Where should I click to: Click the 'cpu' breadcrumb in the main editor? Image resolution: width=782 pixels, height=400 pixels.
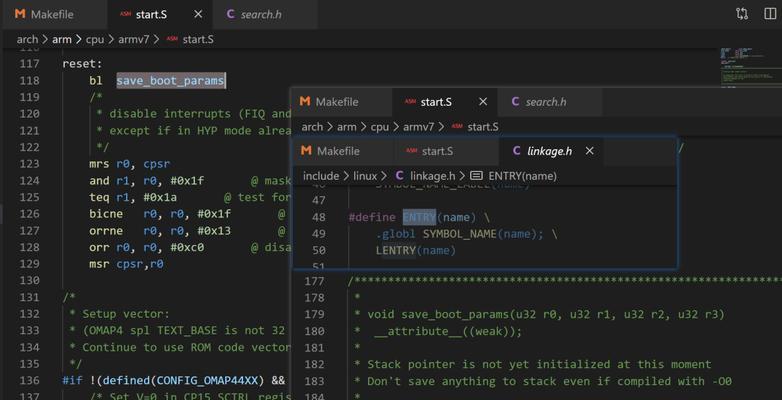95,39
